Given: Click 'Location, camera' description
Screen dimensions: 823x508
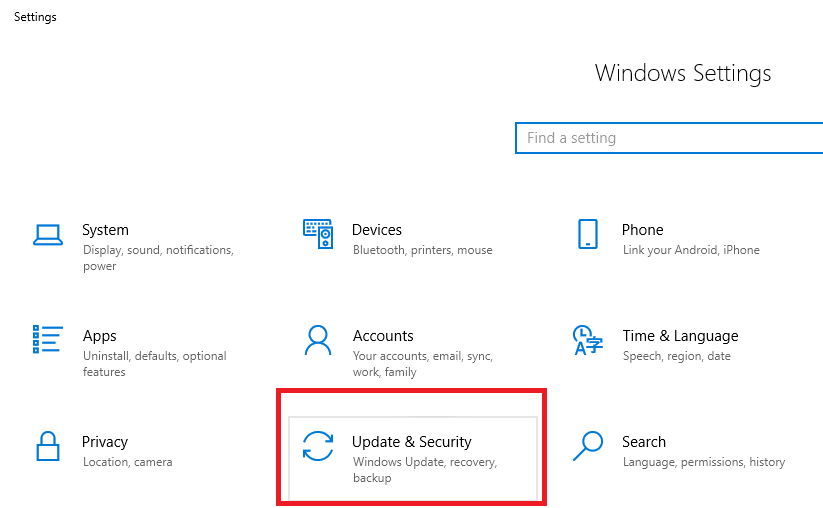Looking at the screenshot, I should pyautogui.click(x=128, y=462).
